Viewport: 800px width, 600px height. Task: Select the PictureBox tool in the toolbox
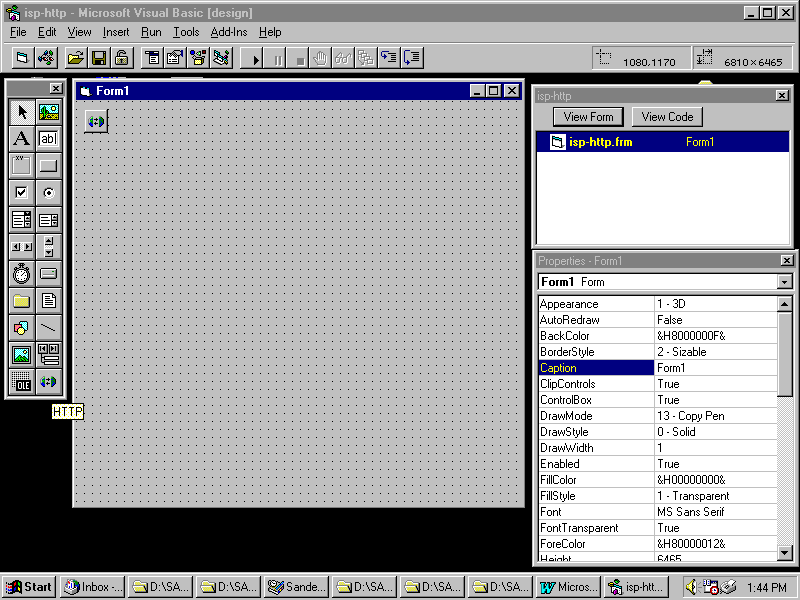pos(48,112)
